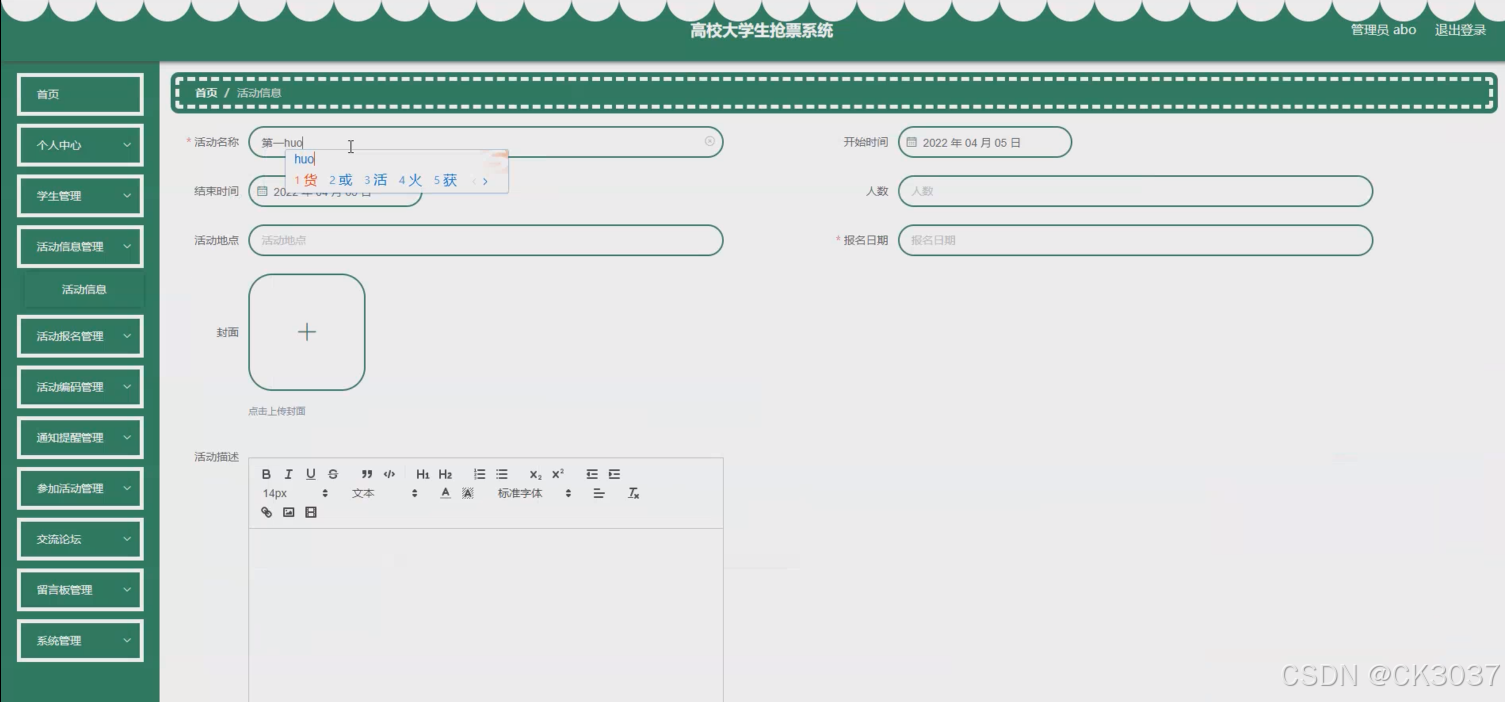The image size is (1505, 702).
Task: Create an ordered numbered list
Action: click(x=479, y=474)
